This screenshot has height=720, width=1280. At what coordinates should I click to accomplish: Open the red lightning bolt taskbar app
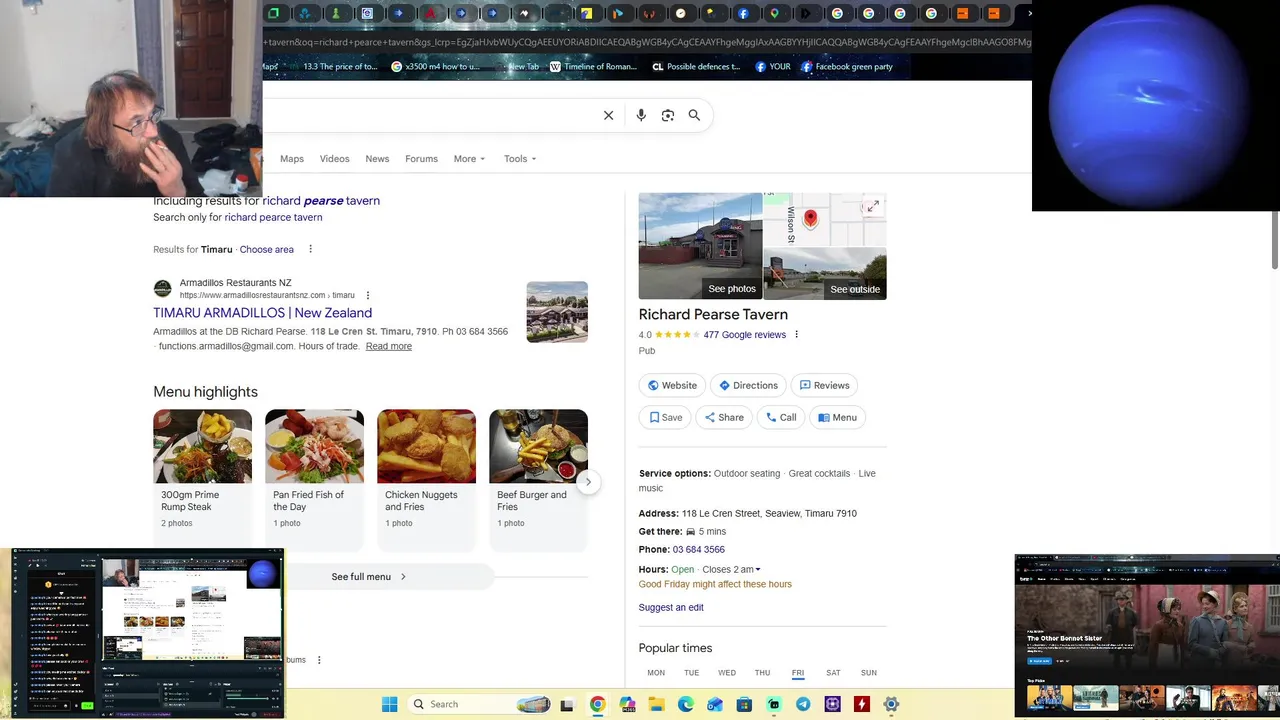tap(862, 704)
